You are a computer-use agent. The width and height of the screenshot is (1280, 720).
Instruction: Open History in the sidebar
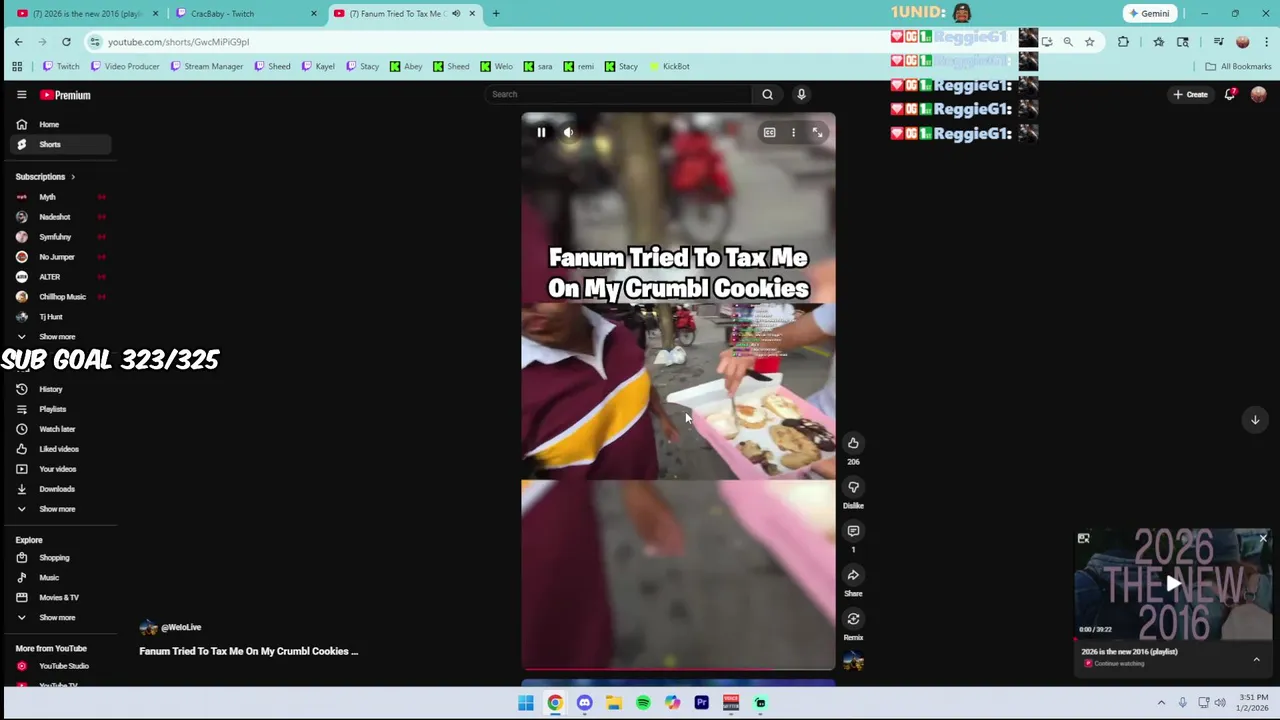60,389
